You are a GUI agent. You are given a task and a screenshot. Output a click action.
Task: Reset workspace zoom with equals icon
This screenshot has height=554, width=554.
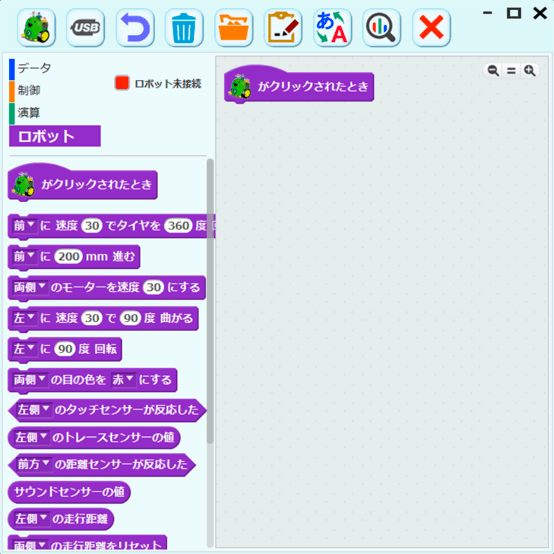click(511, 71)
